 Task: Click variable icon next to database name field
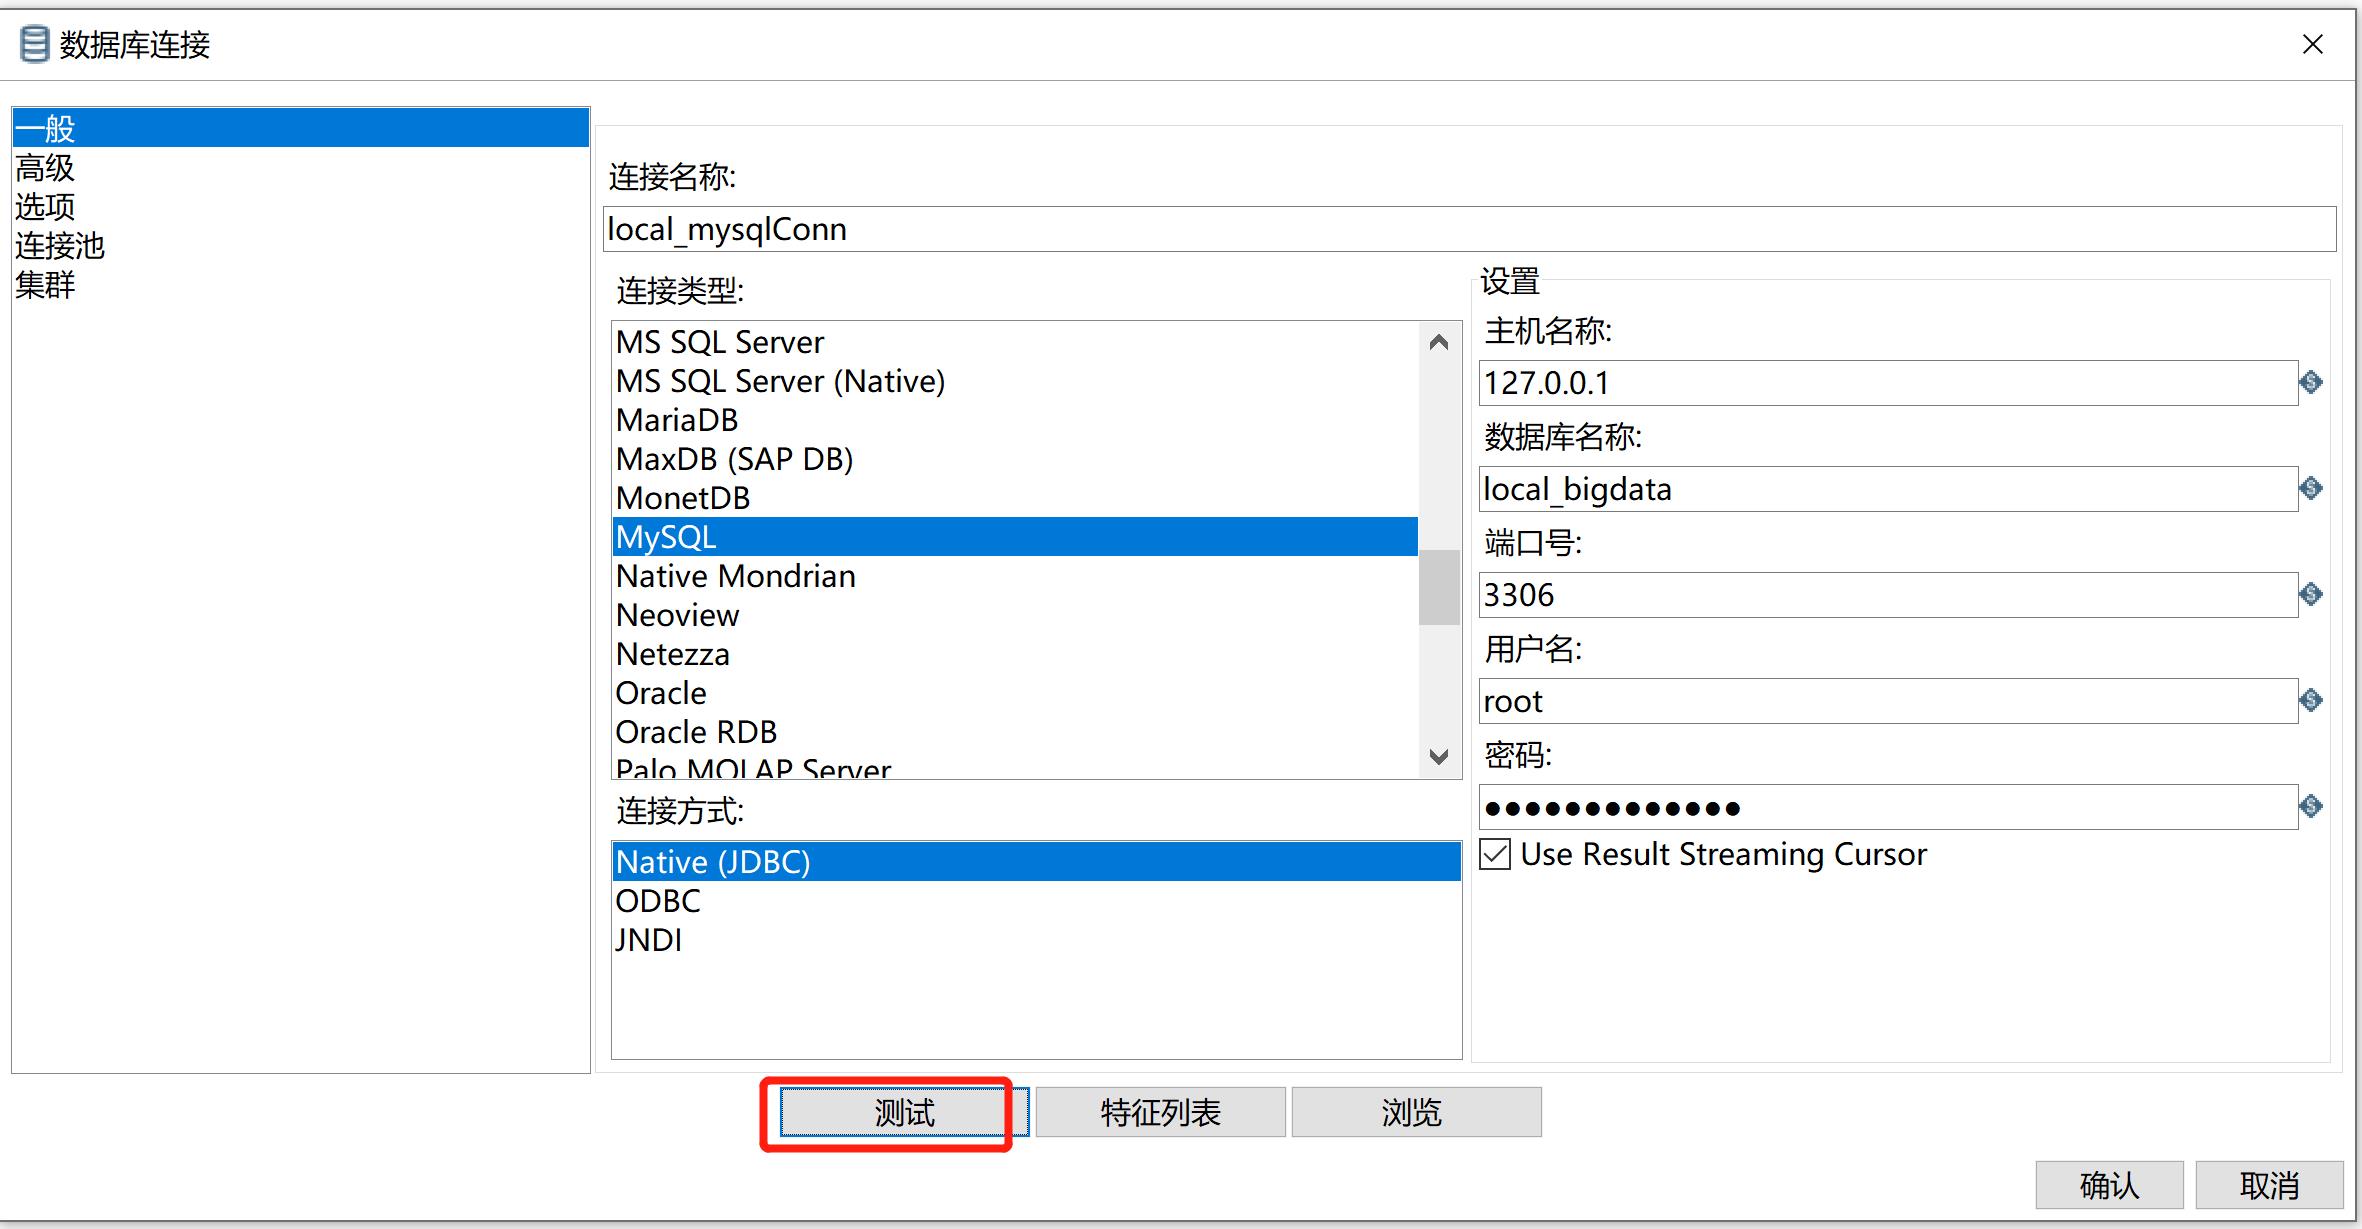pos(2310,488)
